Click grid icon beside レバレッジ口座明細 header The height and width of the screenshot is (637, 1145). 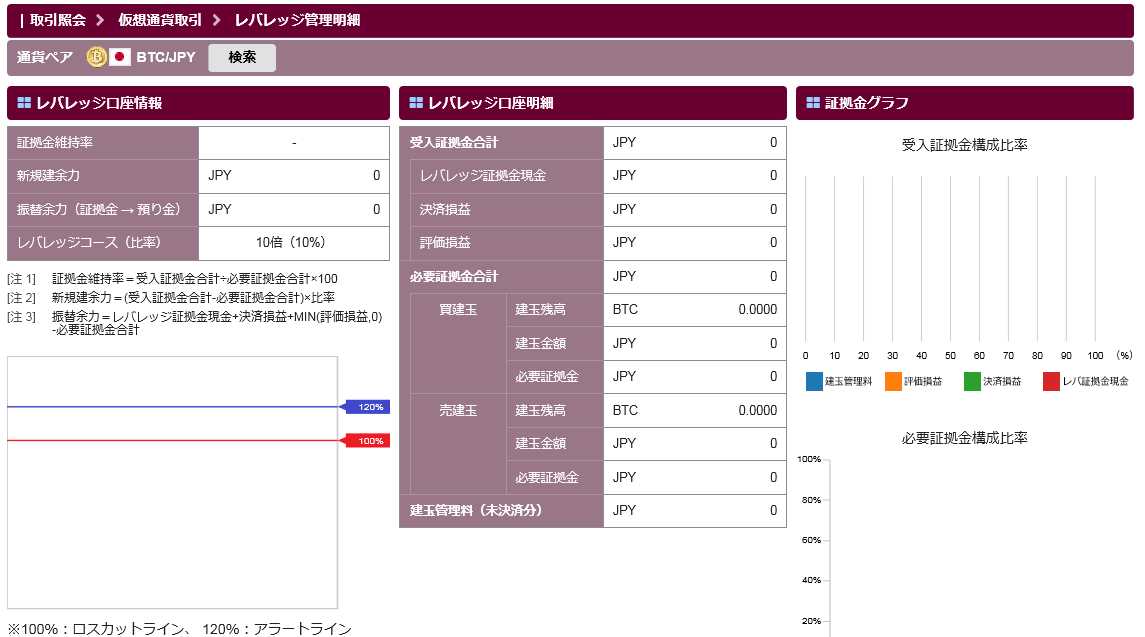(416, 103)
